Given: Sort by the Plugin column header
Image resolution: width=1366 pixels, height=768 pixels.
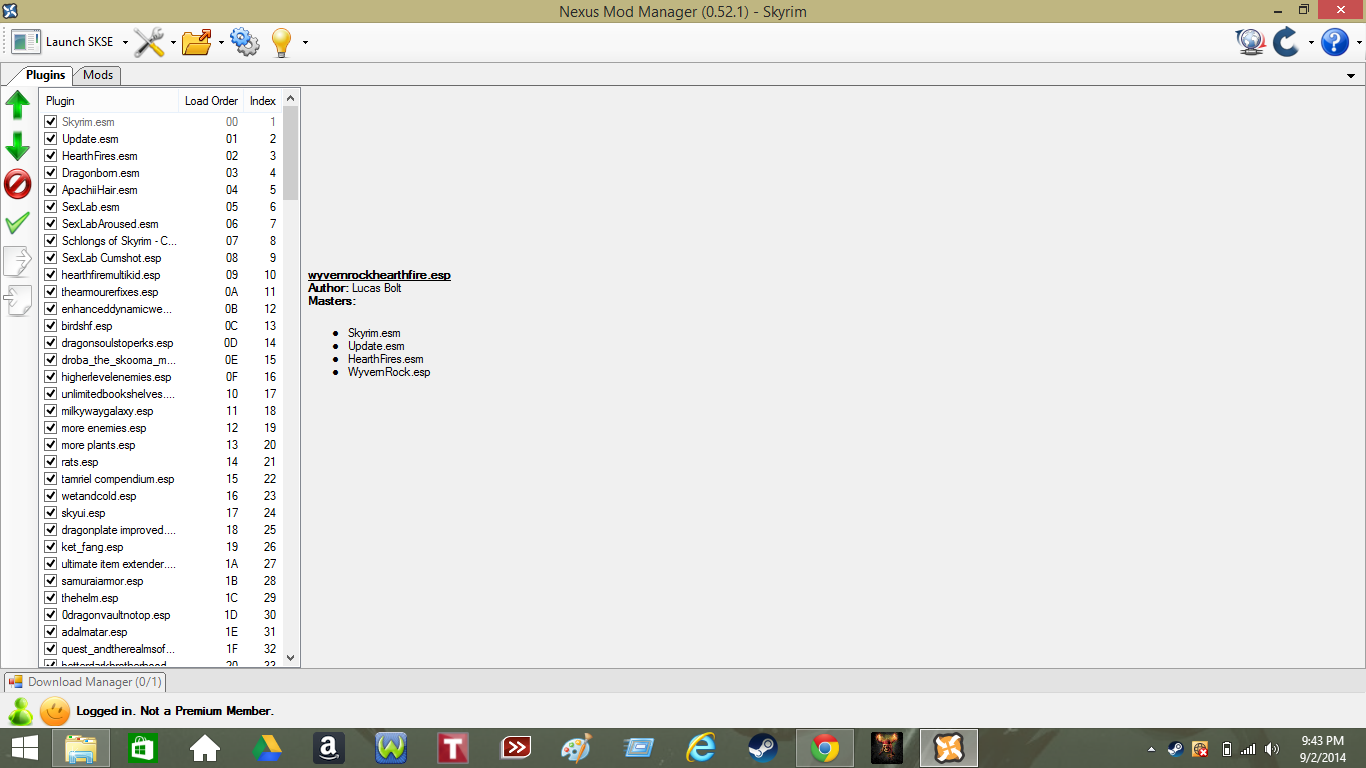Looking at the screenshot, I should click(x=109, y=101).
